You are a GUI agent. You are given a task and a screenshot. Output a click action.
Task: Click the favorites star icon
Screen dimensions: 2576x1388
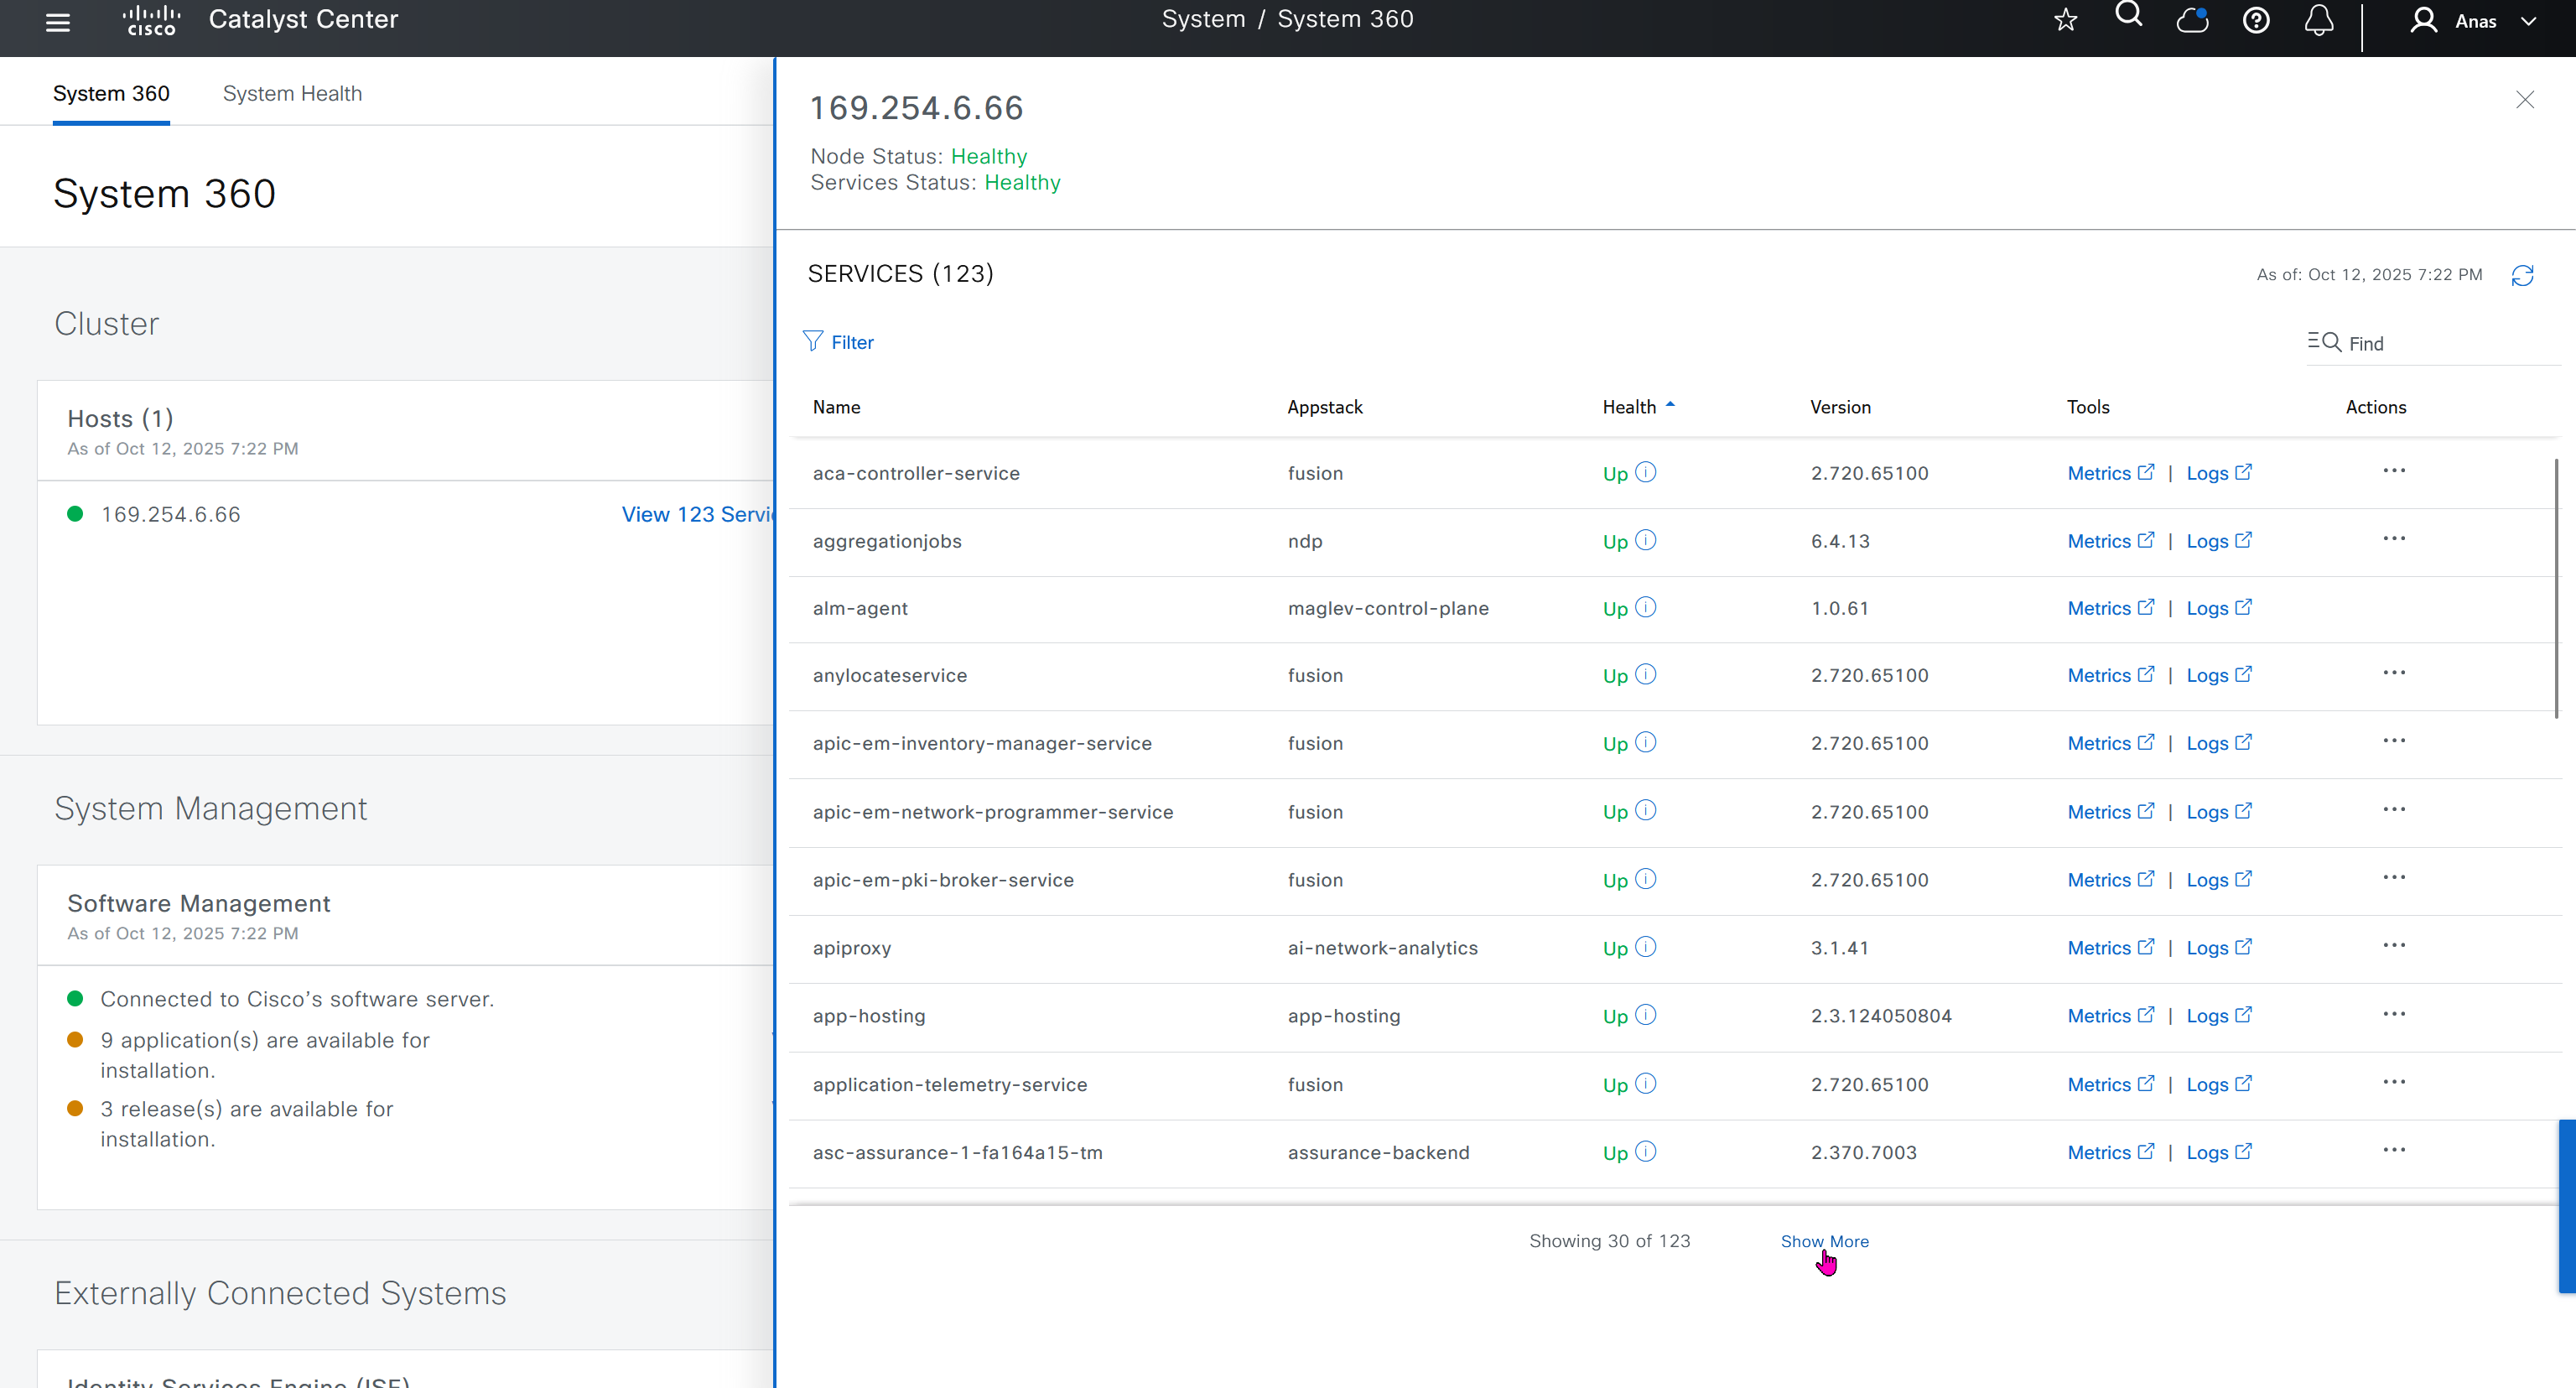2066,20
